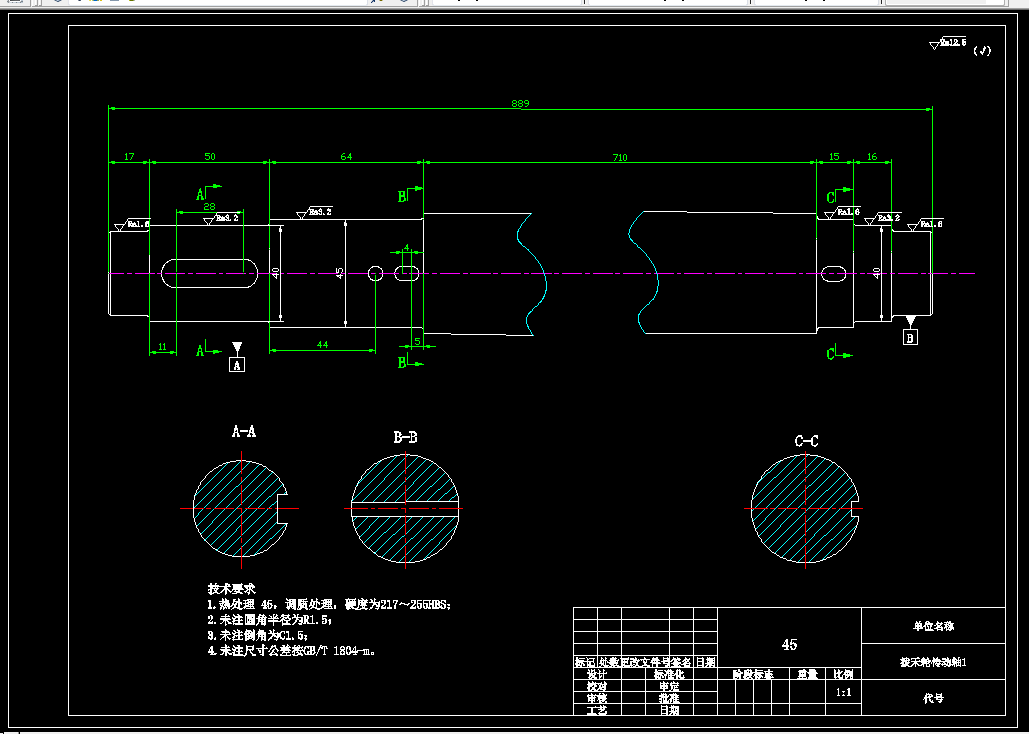Viewport: 1029px width, 734px height.
Task: Select the 11 keyway offset dimension
Action: click(162, 347)
